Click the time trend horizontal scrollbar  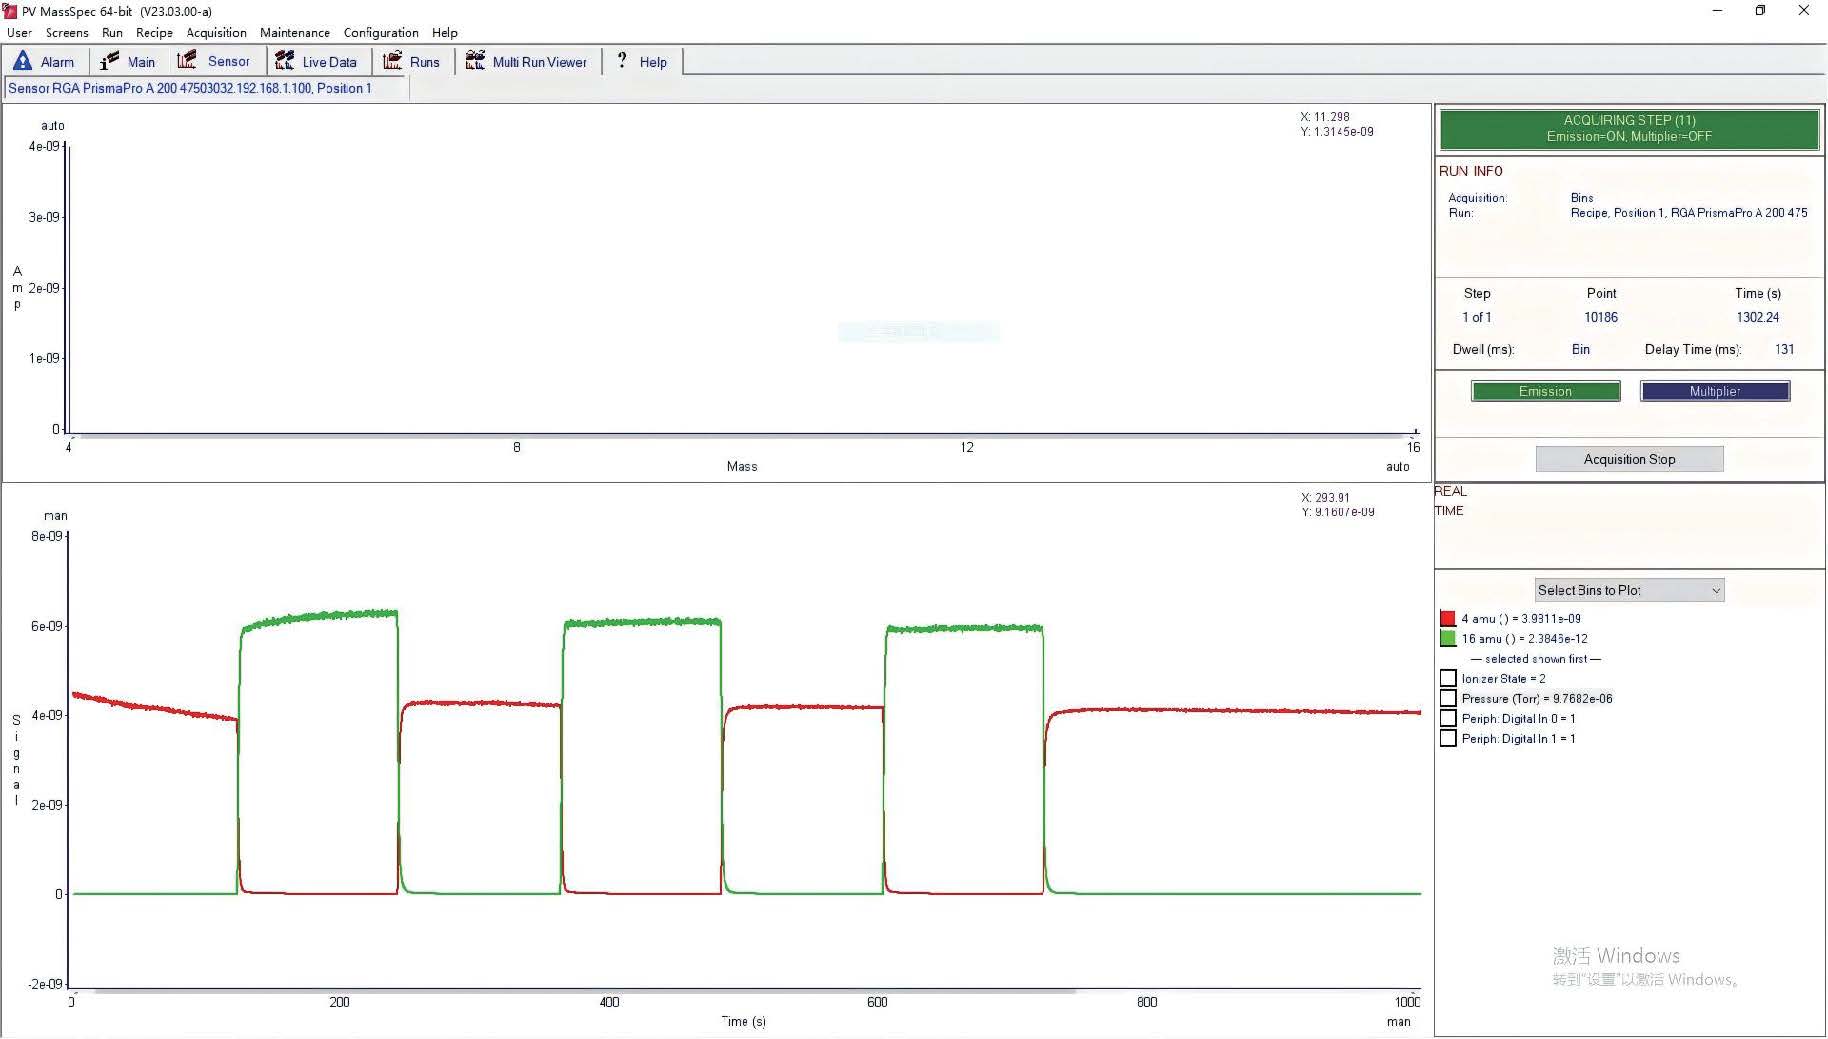[x=585, y=991]
